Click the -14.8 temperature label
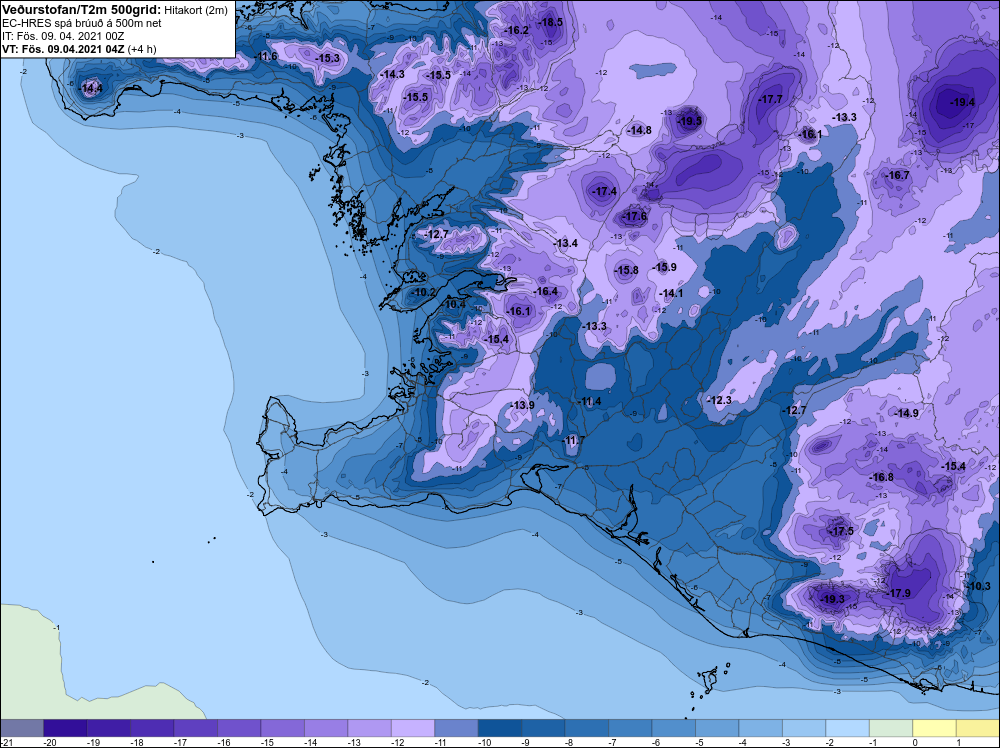The width and height of the screenshot is (1000, 748). [x=639, y=130]
